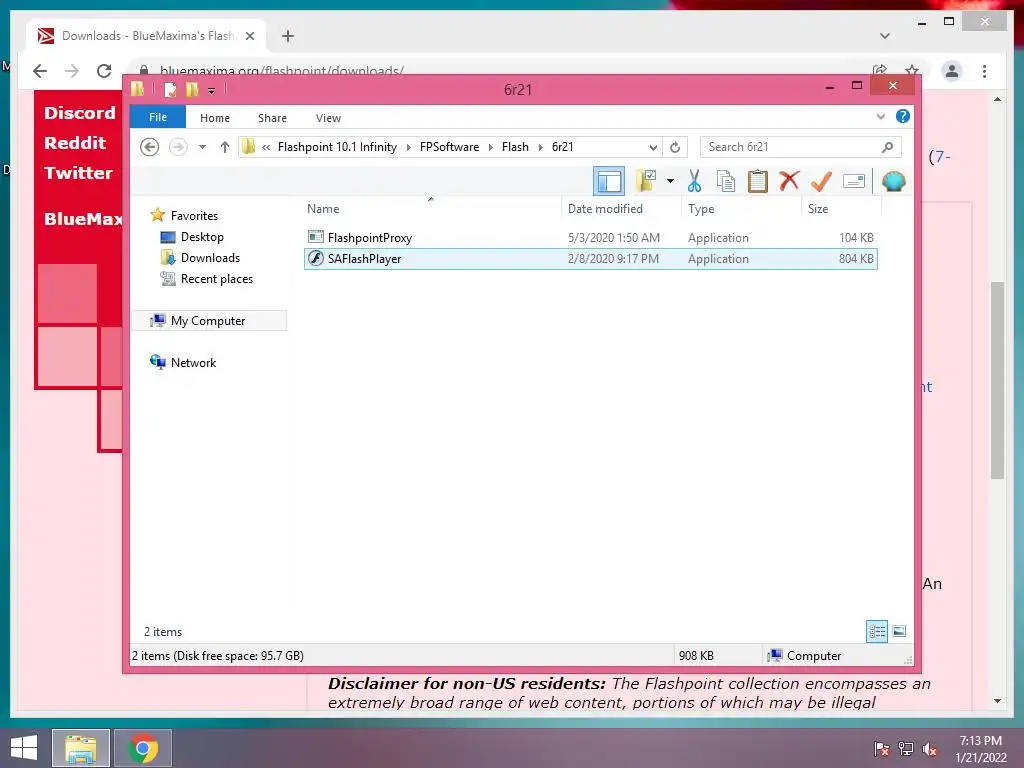Open the Quick Access Toolbar customize dropdown
Screen dimensions: 1024x768
tap(212, 91)
